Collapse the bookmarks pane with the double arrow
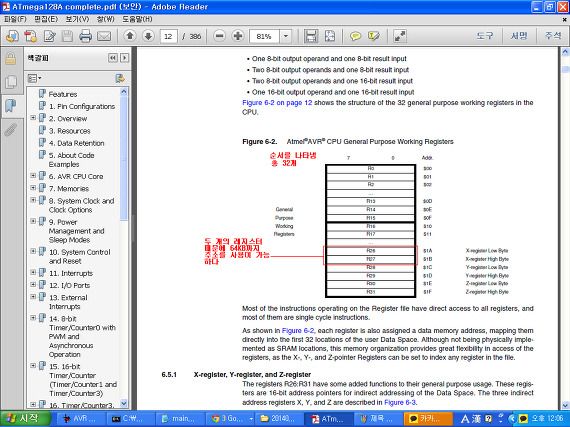This screenshot has width=570, height=427. 113,58
